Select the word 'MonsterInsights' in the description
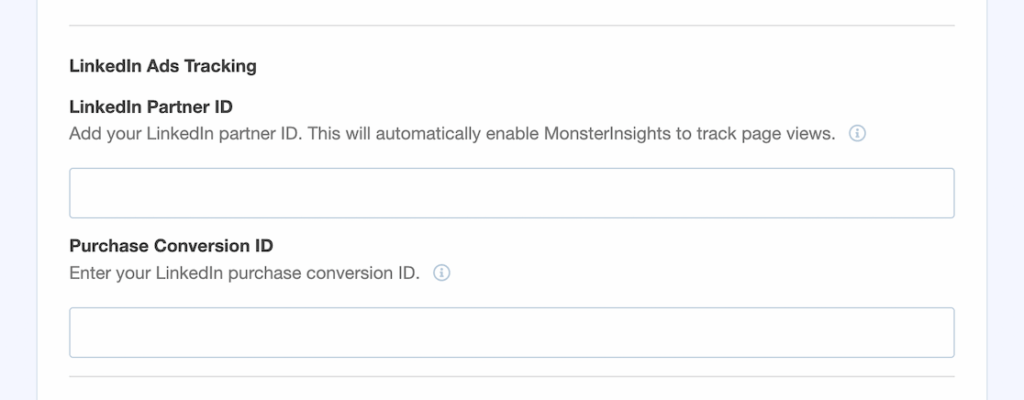Screen dimensions: 1024x400 (603, 134)
